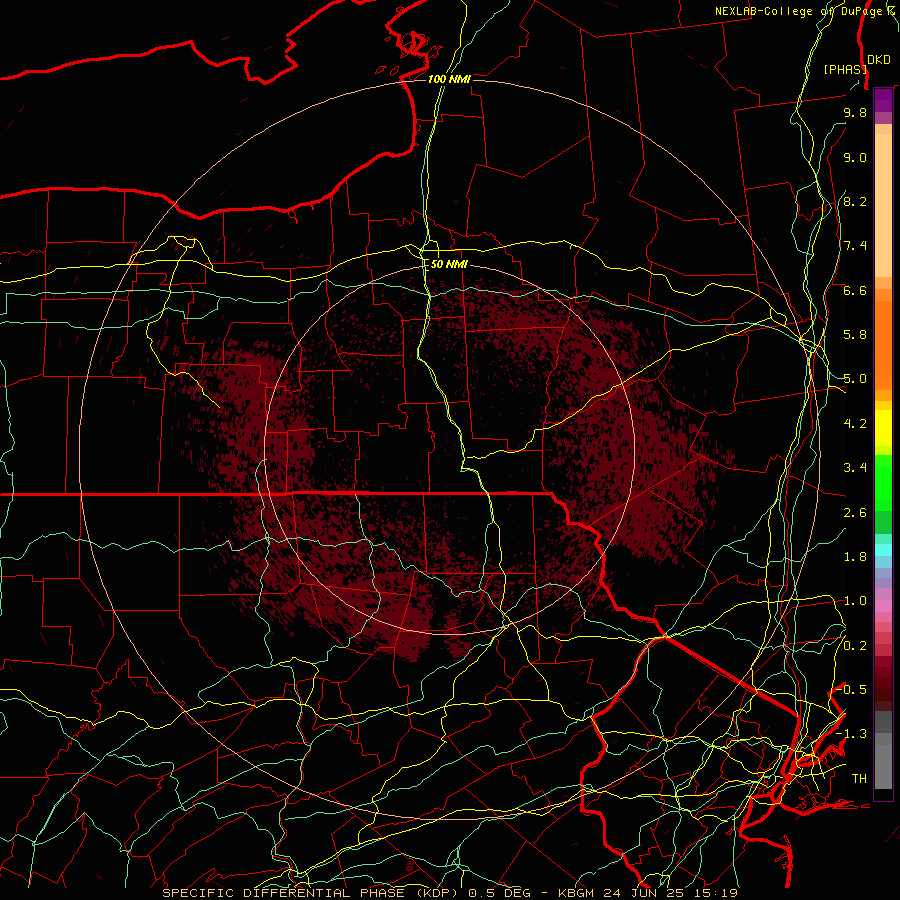
Task: Click the 4.2 scale value
Action: click(x=855, y=424)
